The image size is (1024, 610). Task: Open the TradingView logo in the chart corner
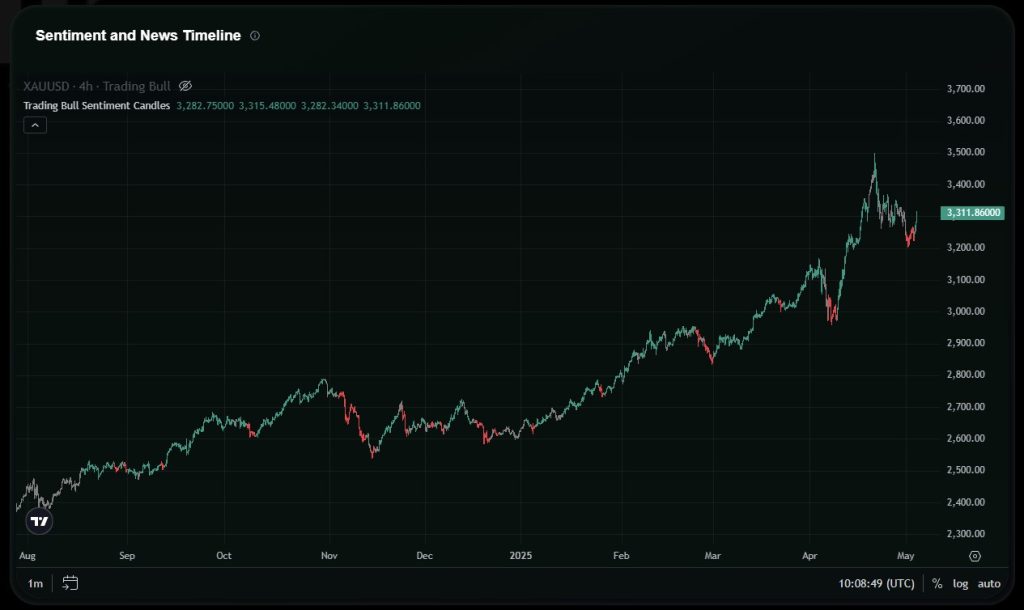(39, 521)
